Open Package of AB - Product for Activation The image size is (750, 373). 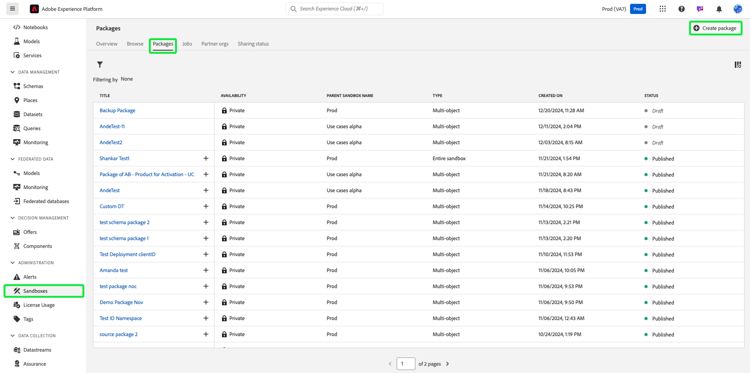[147, 175]
